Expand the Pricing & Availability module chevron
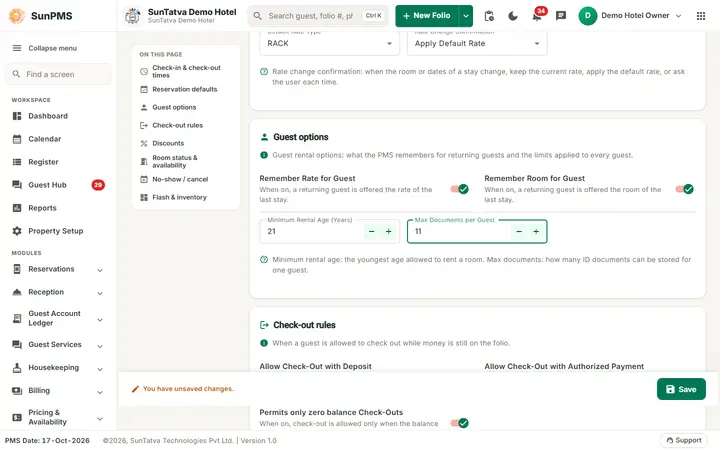The height and width of the screenshot is (450, 720). click(100, 419)
